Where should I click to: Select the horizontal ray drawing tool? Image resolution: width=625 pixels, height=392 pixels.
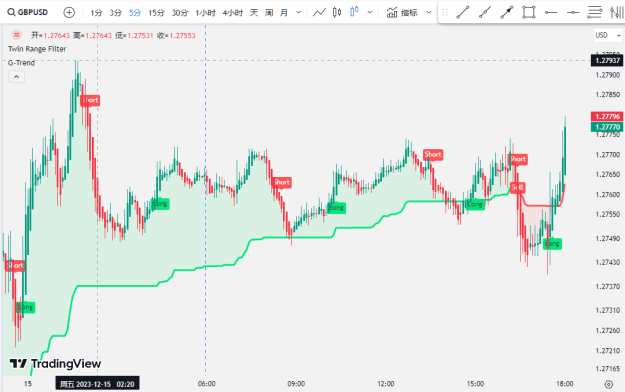coord(551,12)
